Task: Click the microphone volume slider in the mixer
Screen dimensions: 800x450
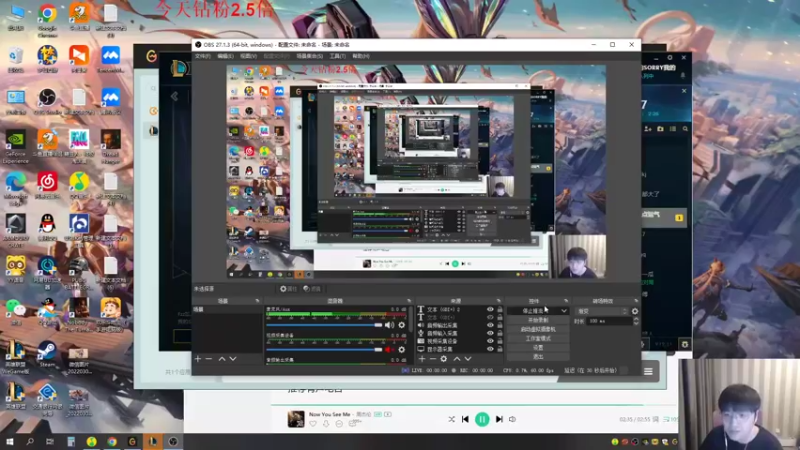Action: (x=324, y=325)
